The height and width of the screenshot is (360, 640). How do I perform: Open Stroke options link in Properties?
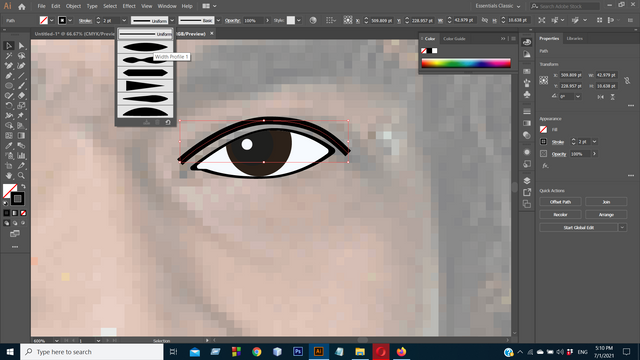tap(558, 142)
